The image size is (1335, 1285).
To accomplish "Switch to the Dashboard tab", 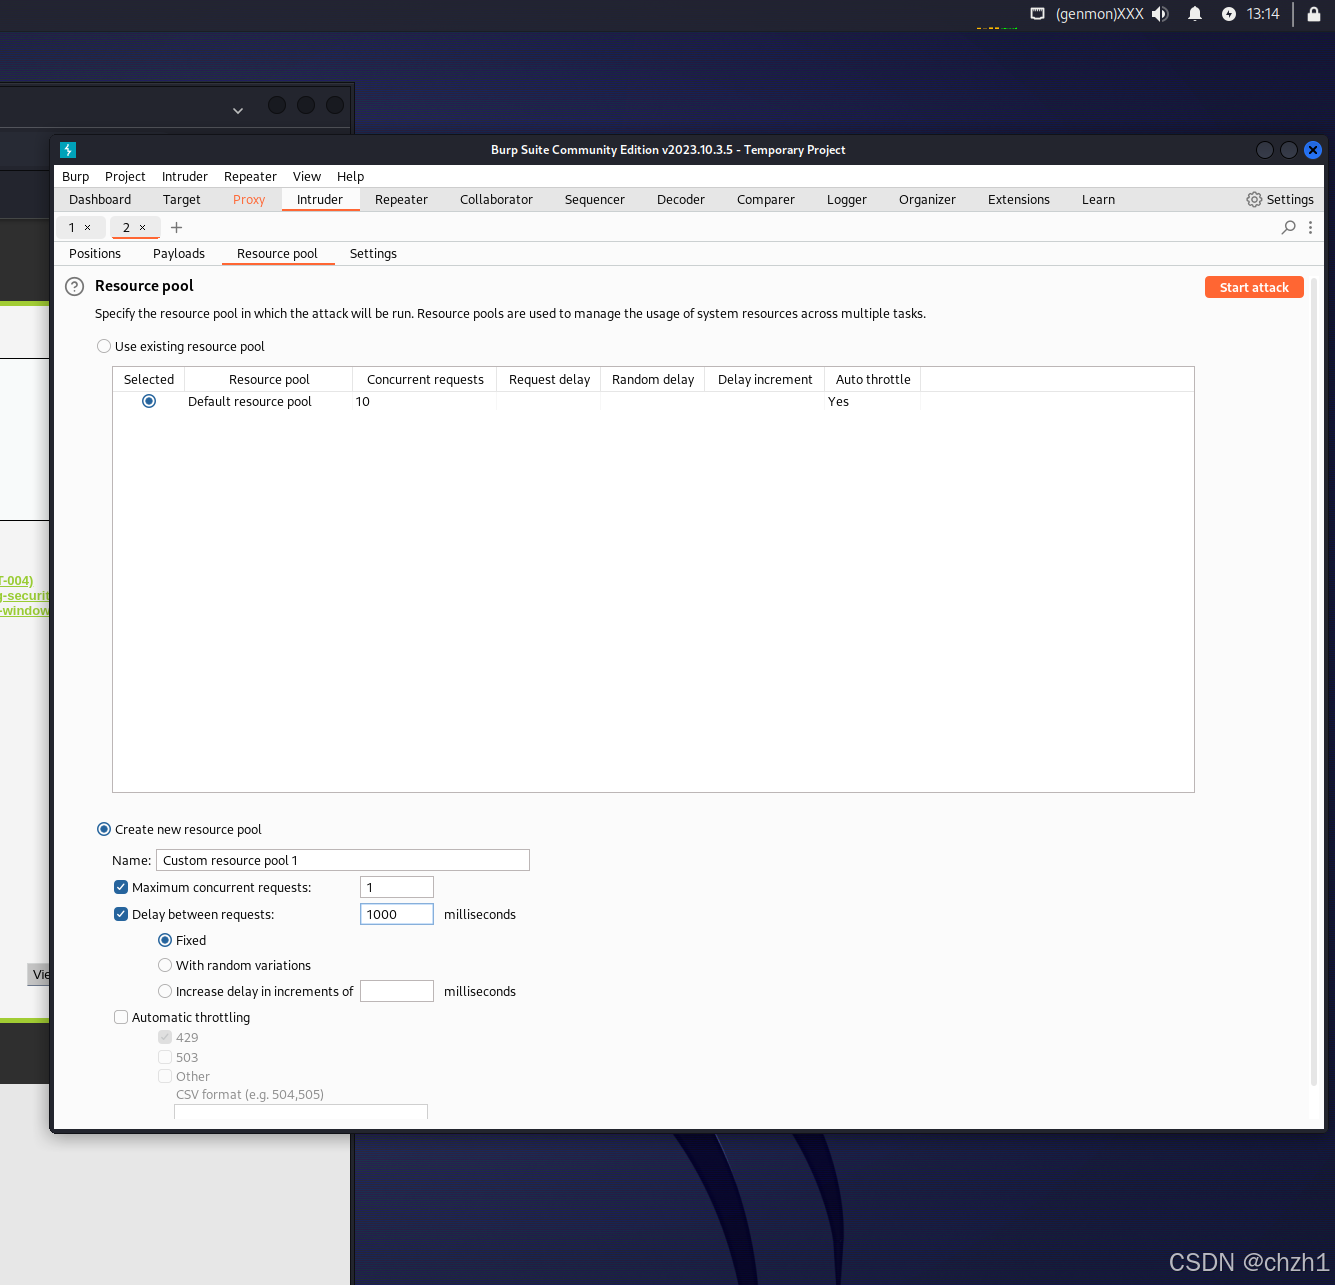I will point(100,200).
